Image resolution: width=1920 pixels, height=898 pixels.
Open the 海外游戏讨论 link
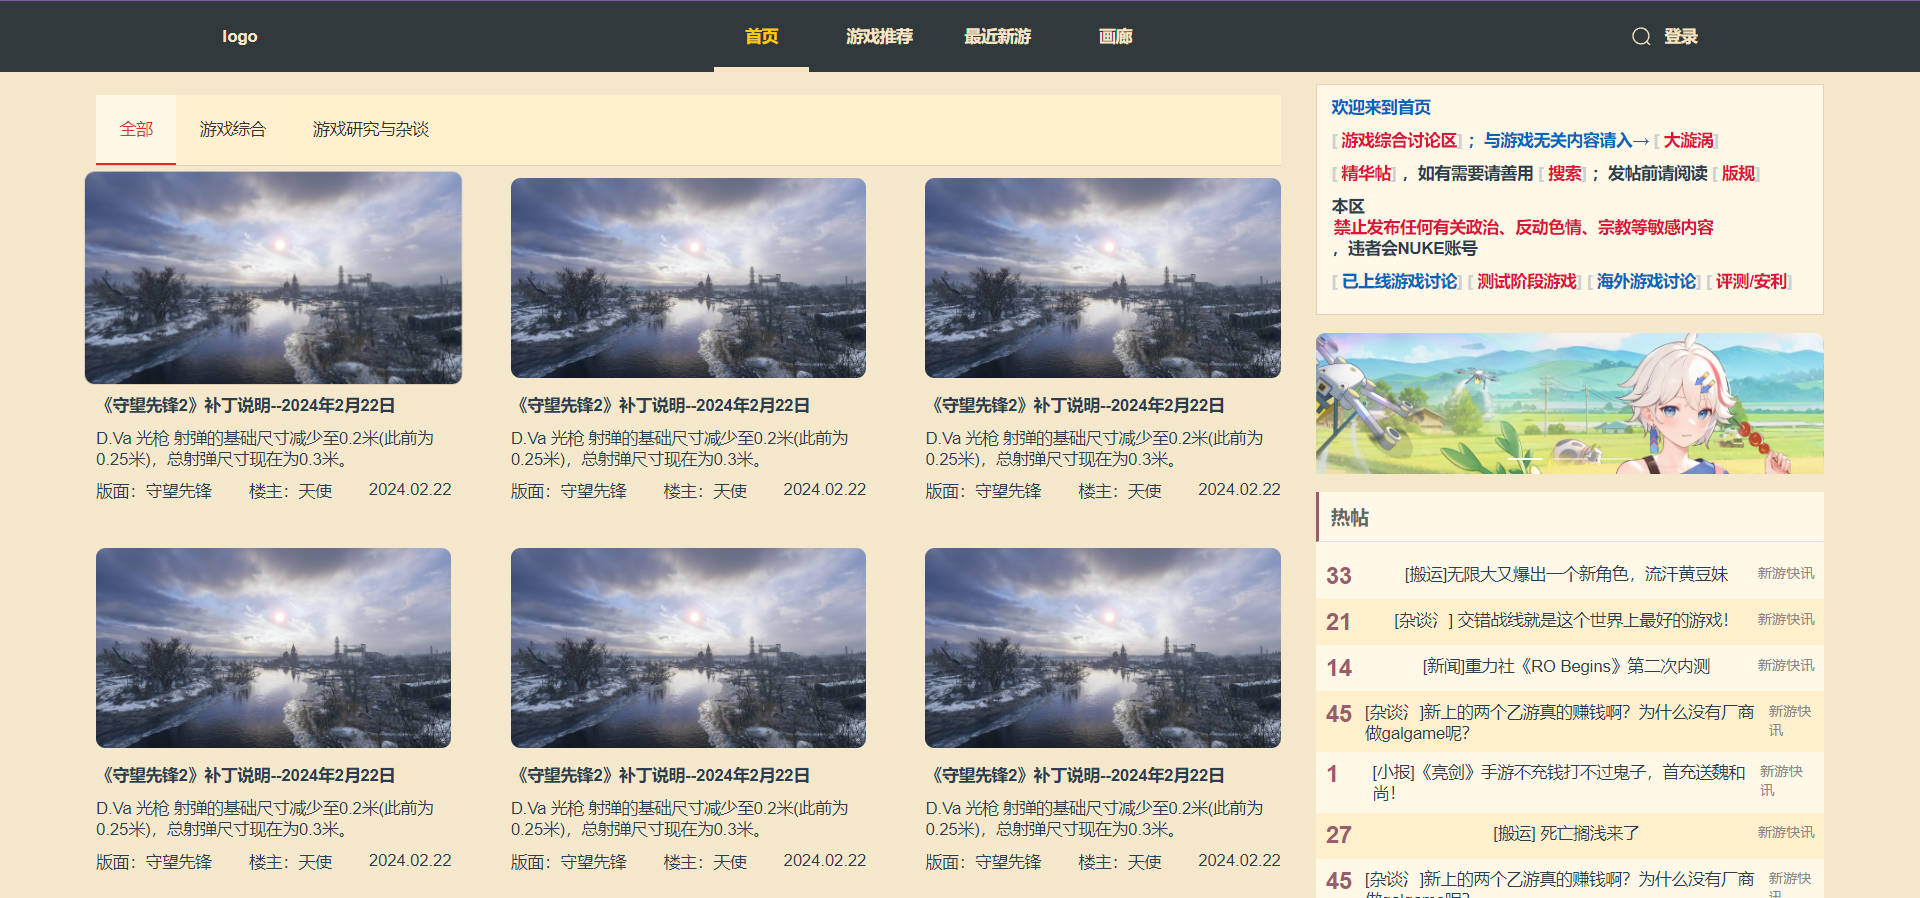[x=1646, y=282]
